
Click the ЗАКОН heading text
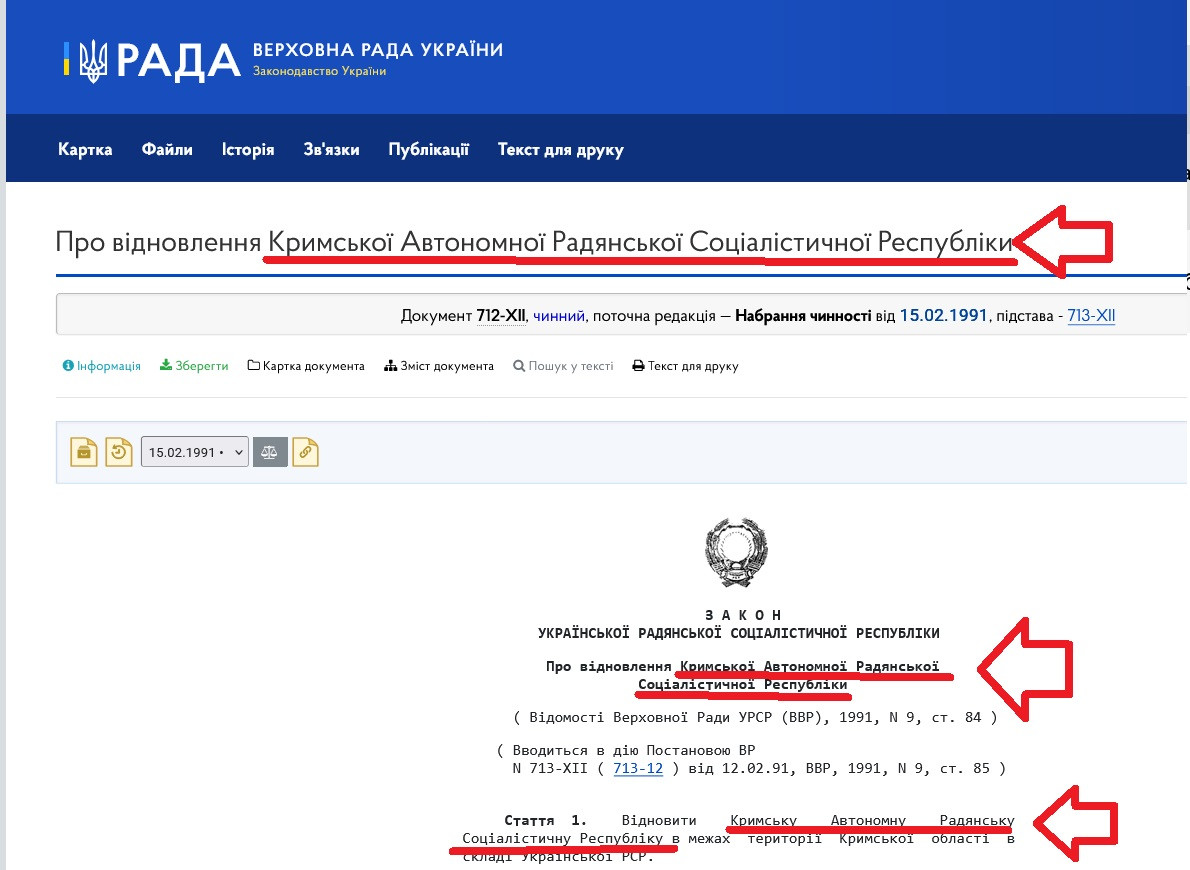(743, 615)
